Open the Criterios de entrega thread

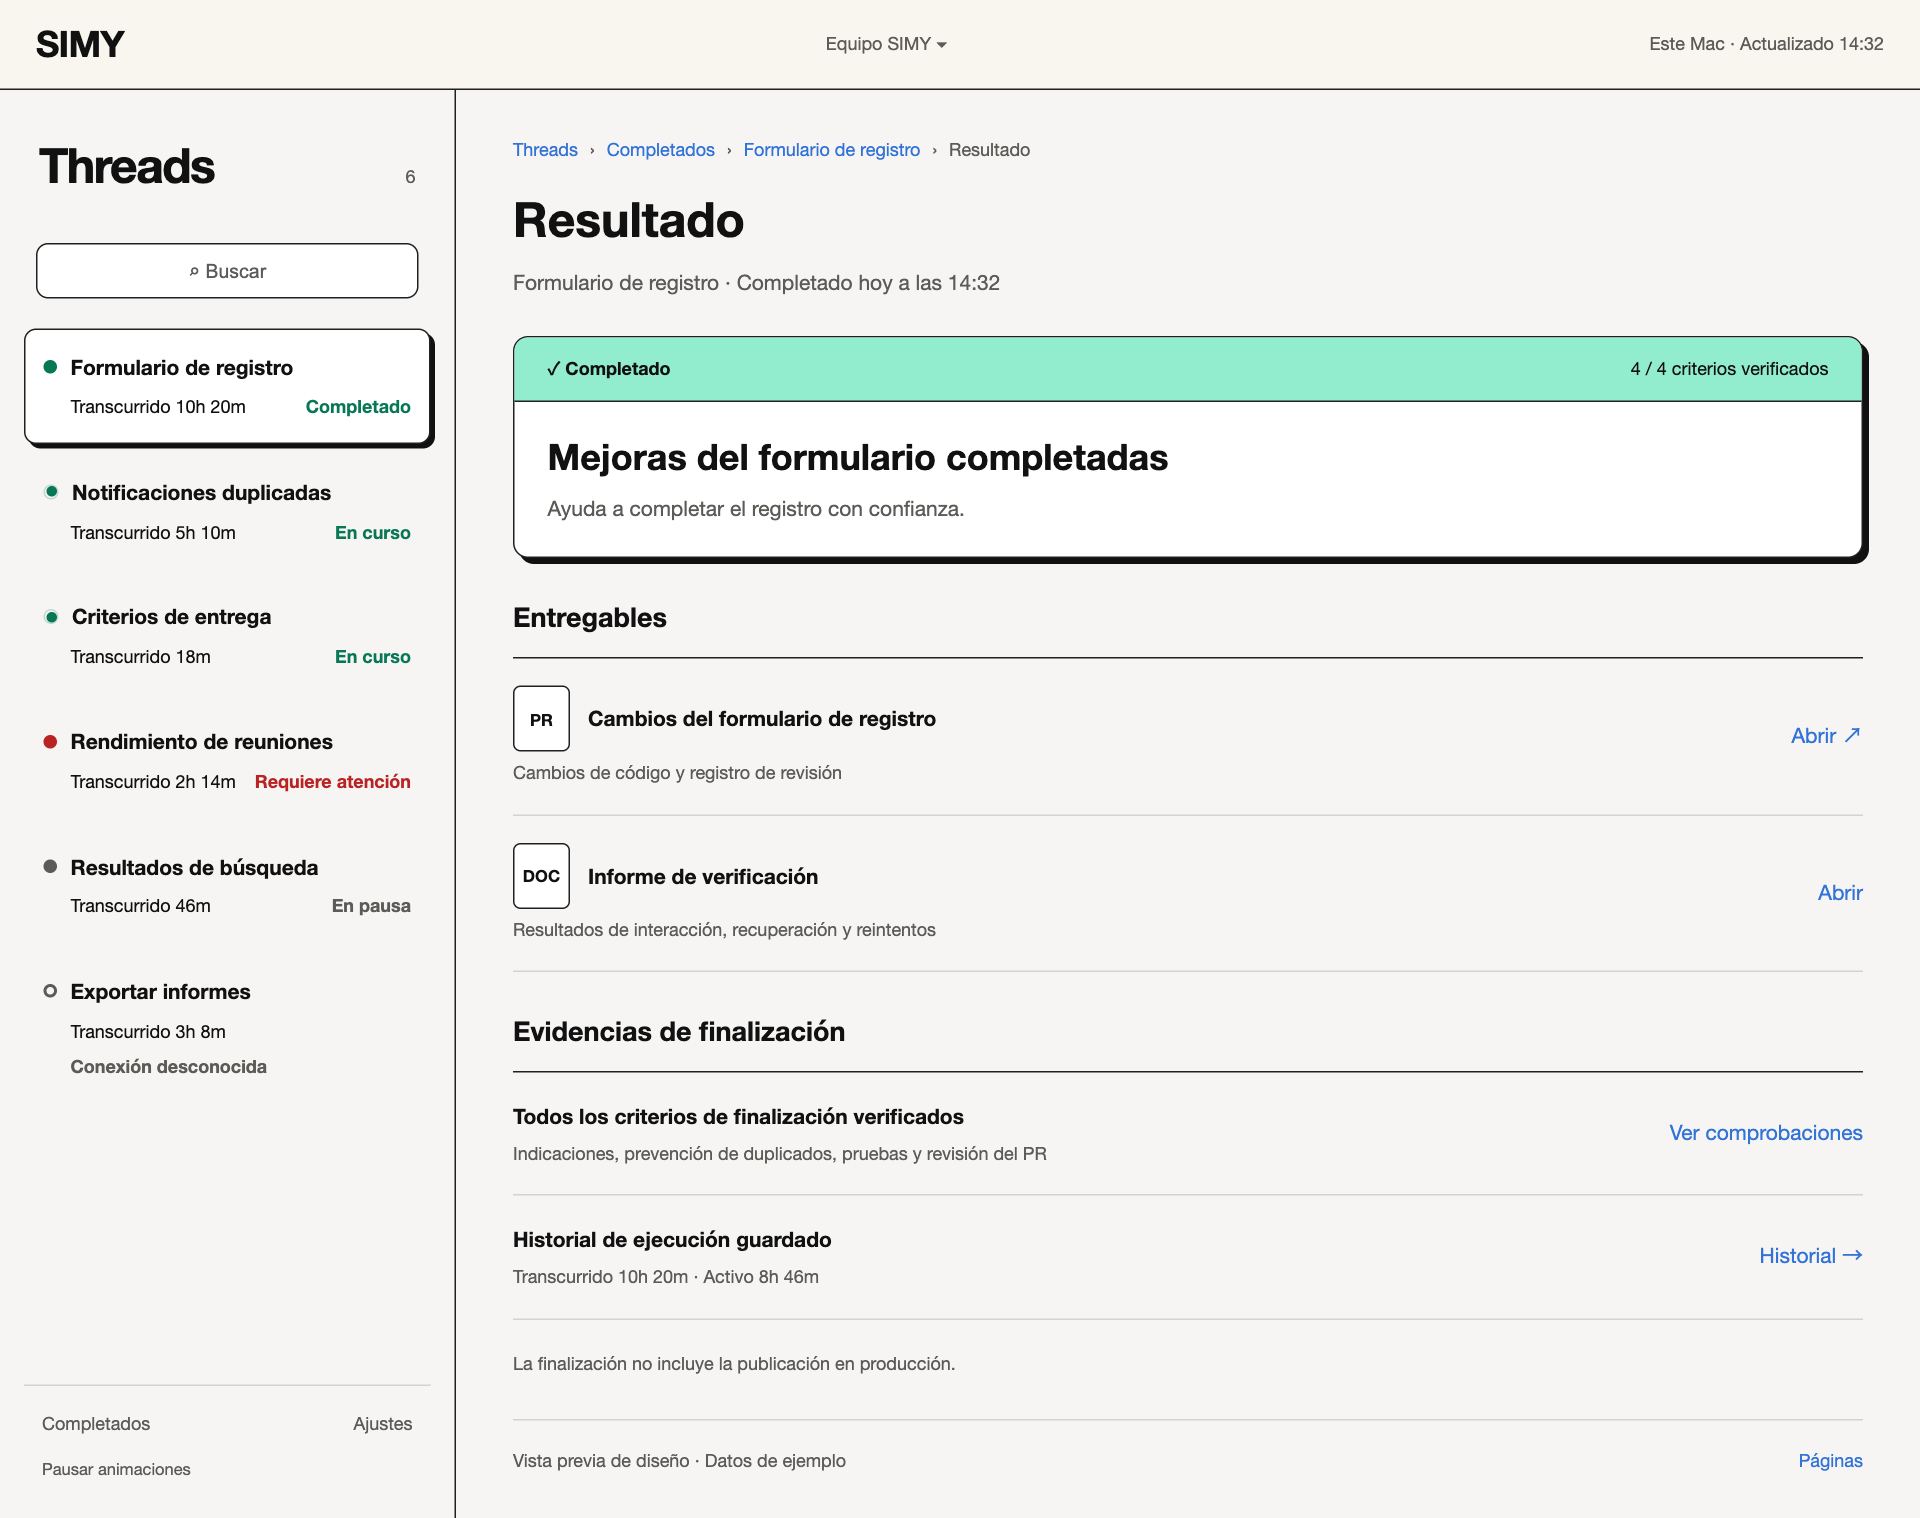click(x=227, y=636)
